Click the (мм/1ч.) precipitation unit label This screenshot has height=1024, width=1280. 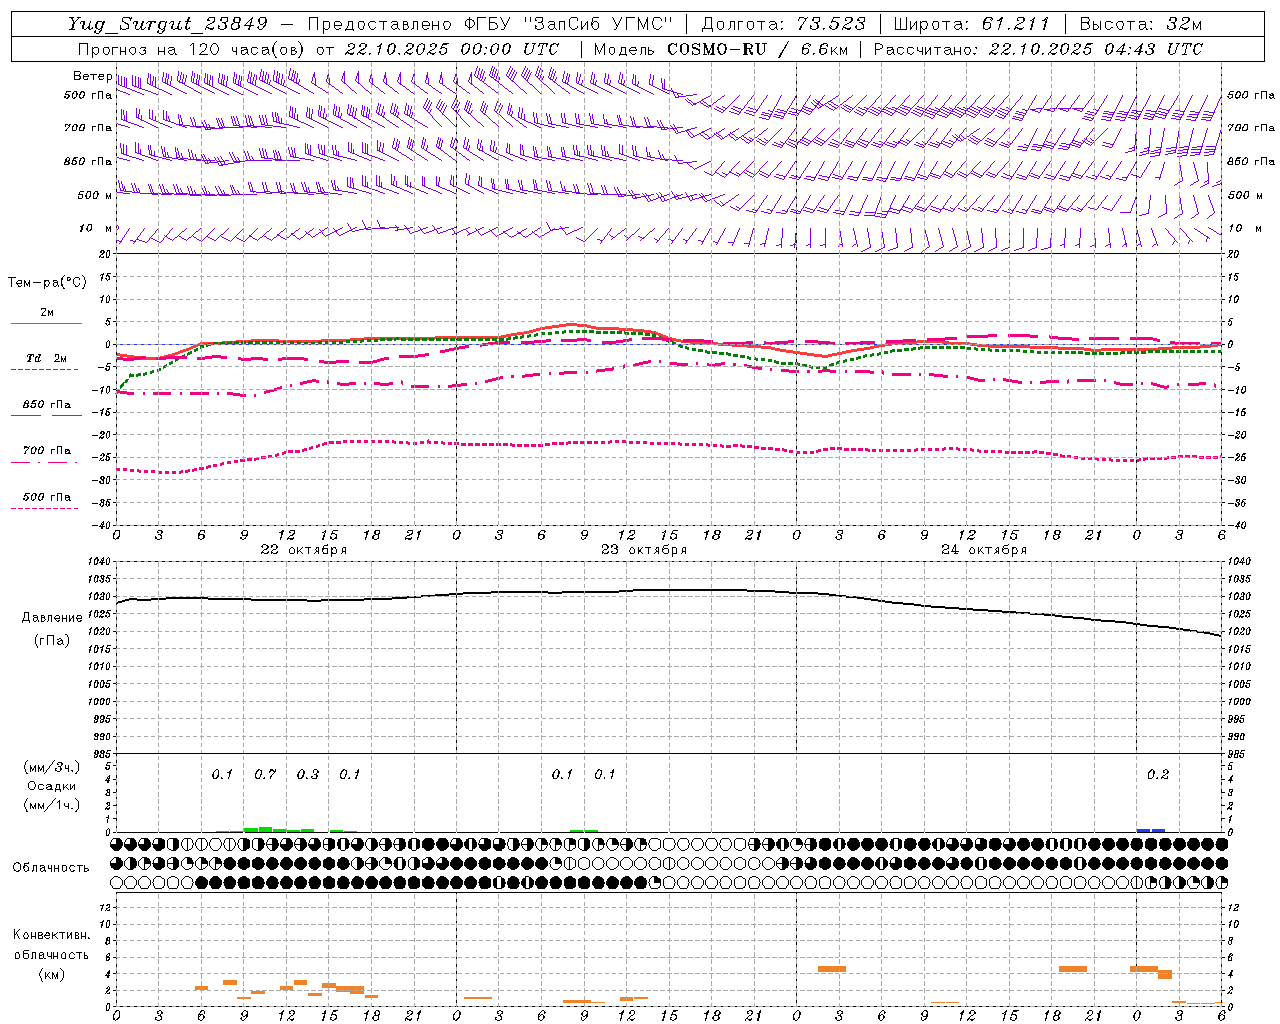coord(51,805)
